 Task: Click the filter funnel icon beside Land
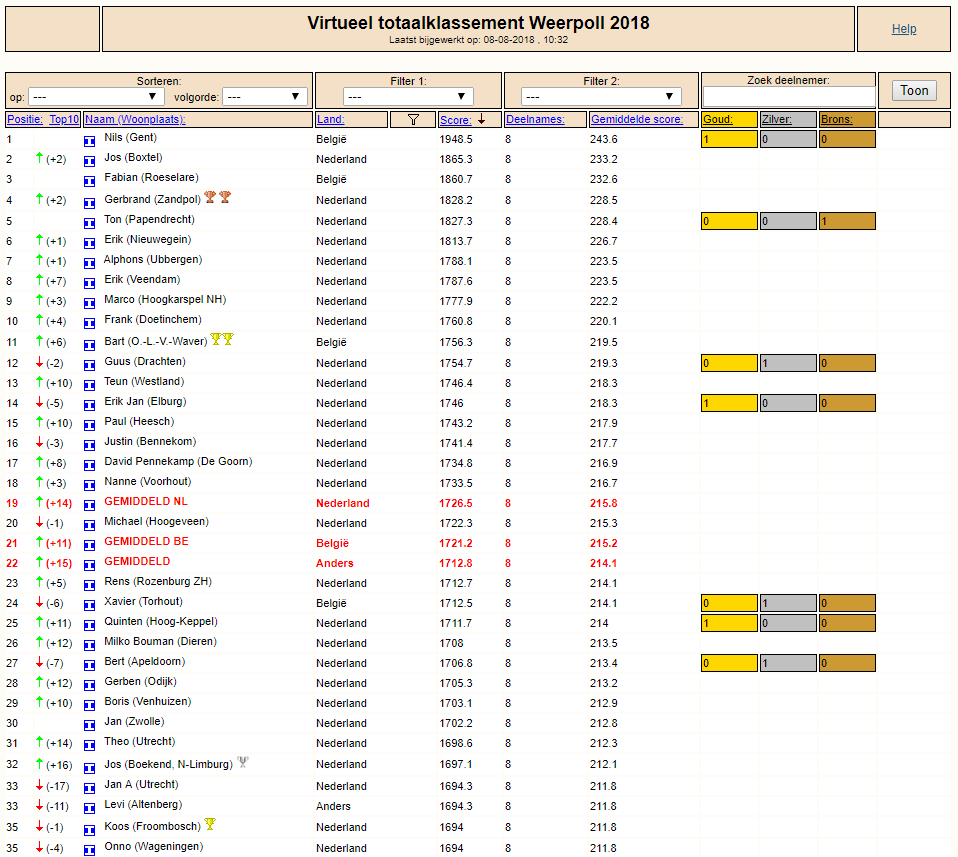413,120
